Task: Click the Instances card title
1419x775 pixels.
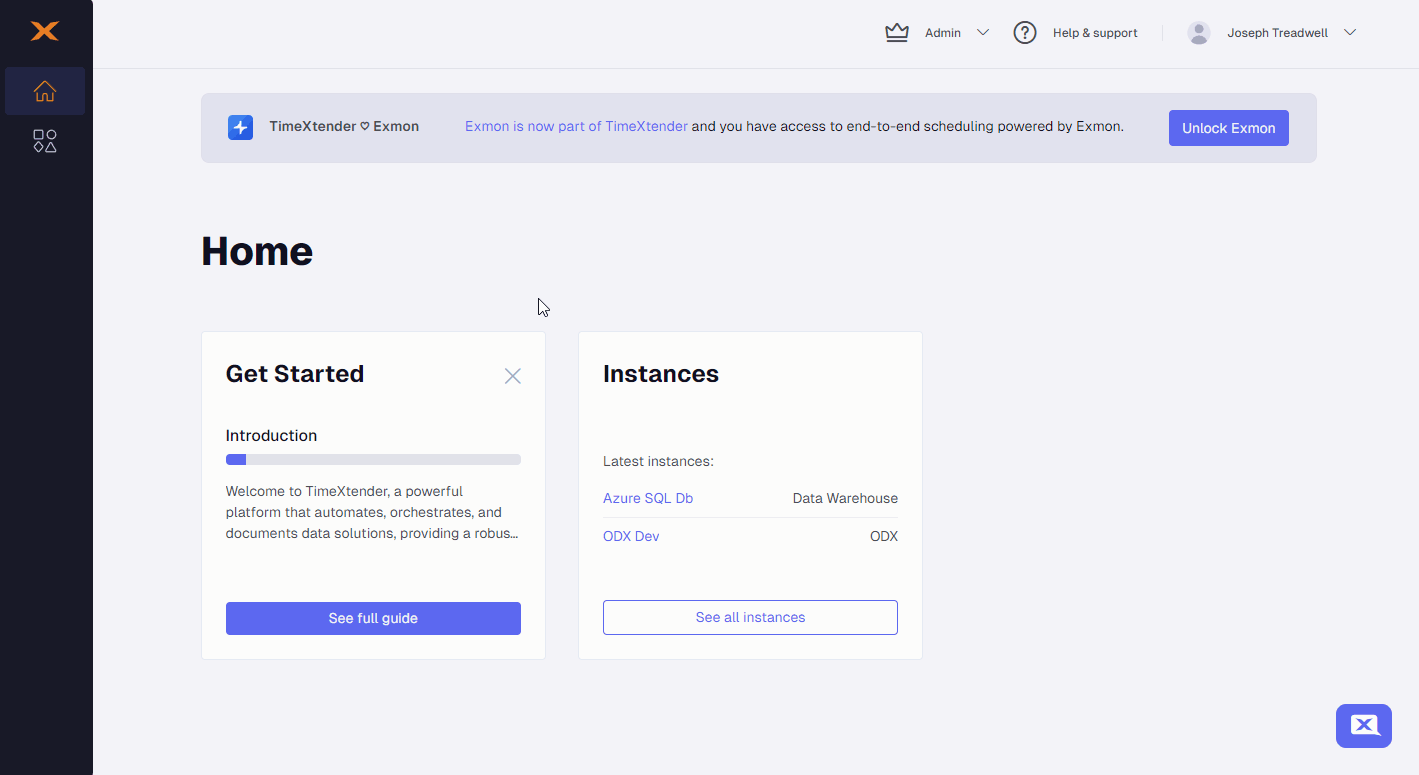Action: click(x=661, y=374)
